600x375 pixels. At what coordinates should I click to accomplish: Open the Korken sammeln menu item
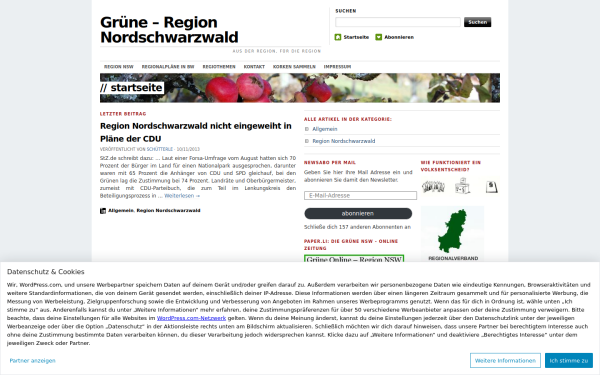pyautogui.click(x=294, y=67)
